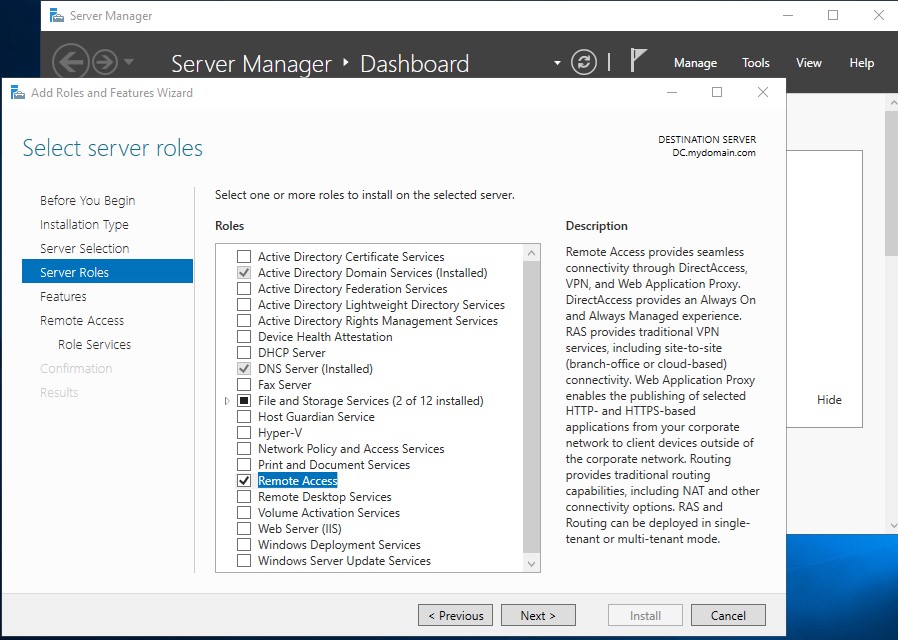This screenshot has width=898, height=640.
Task: Click the Add Roles and Features Wizard title icon
Action: pyautogui.click(x=18, y=92)
